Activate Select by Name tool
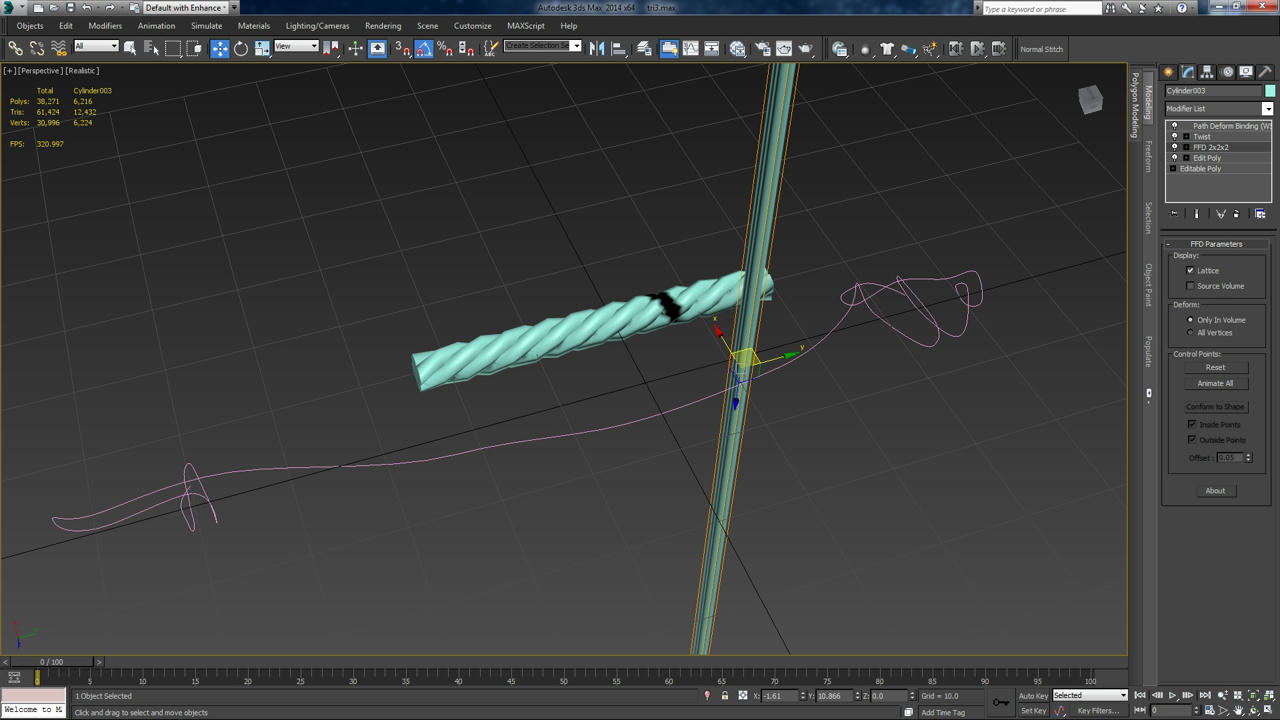Viewport: 1280px width, 720px height. (x=151, y=48)
